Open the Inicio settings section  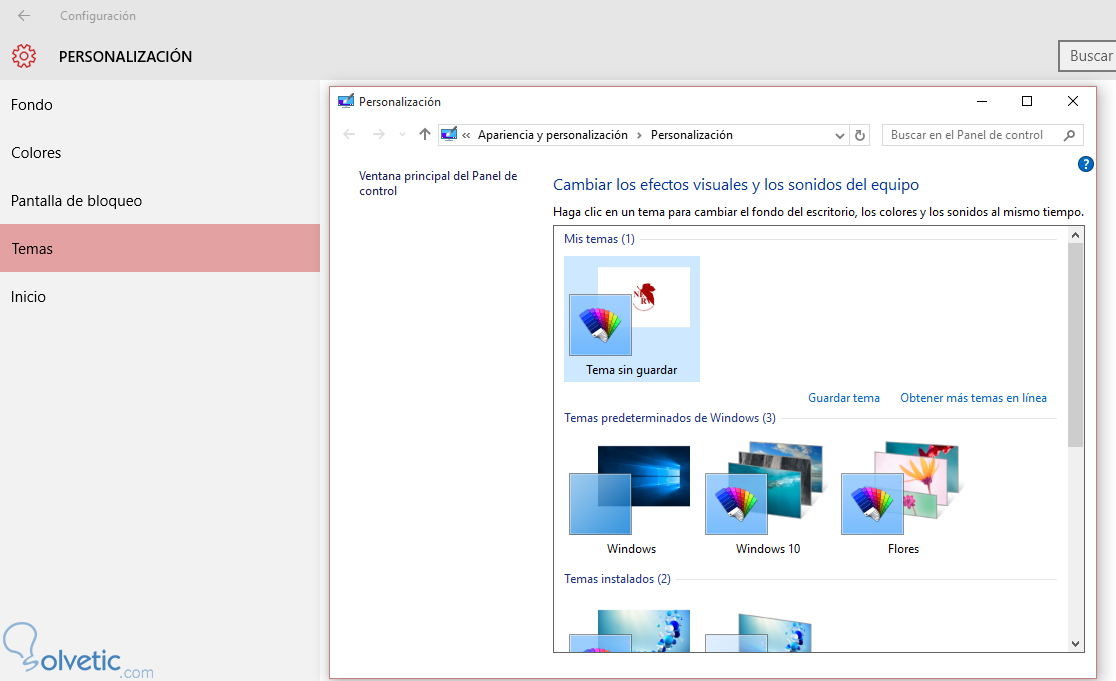pyautogui.click(x=159, y=297)
